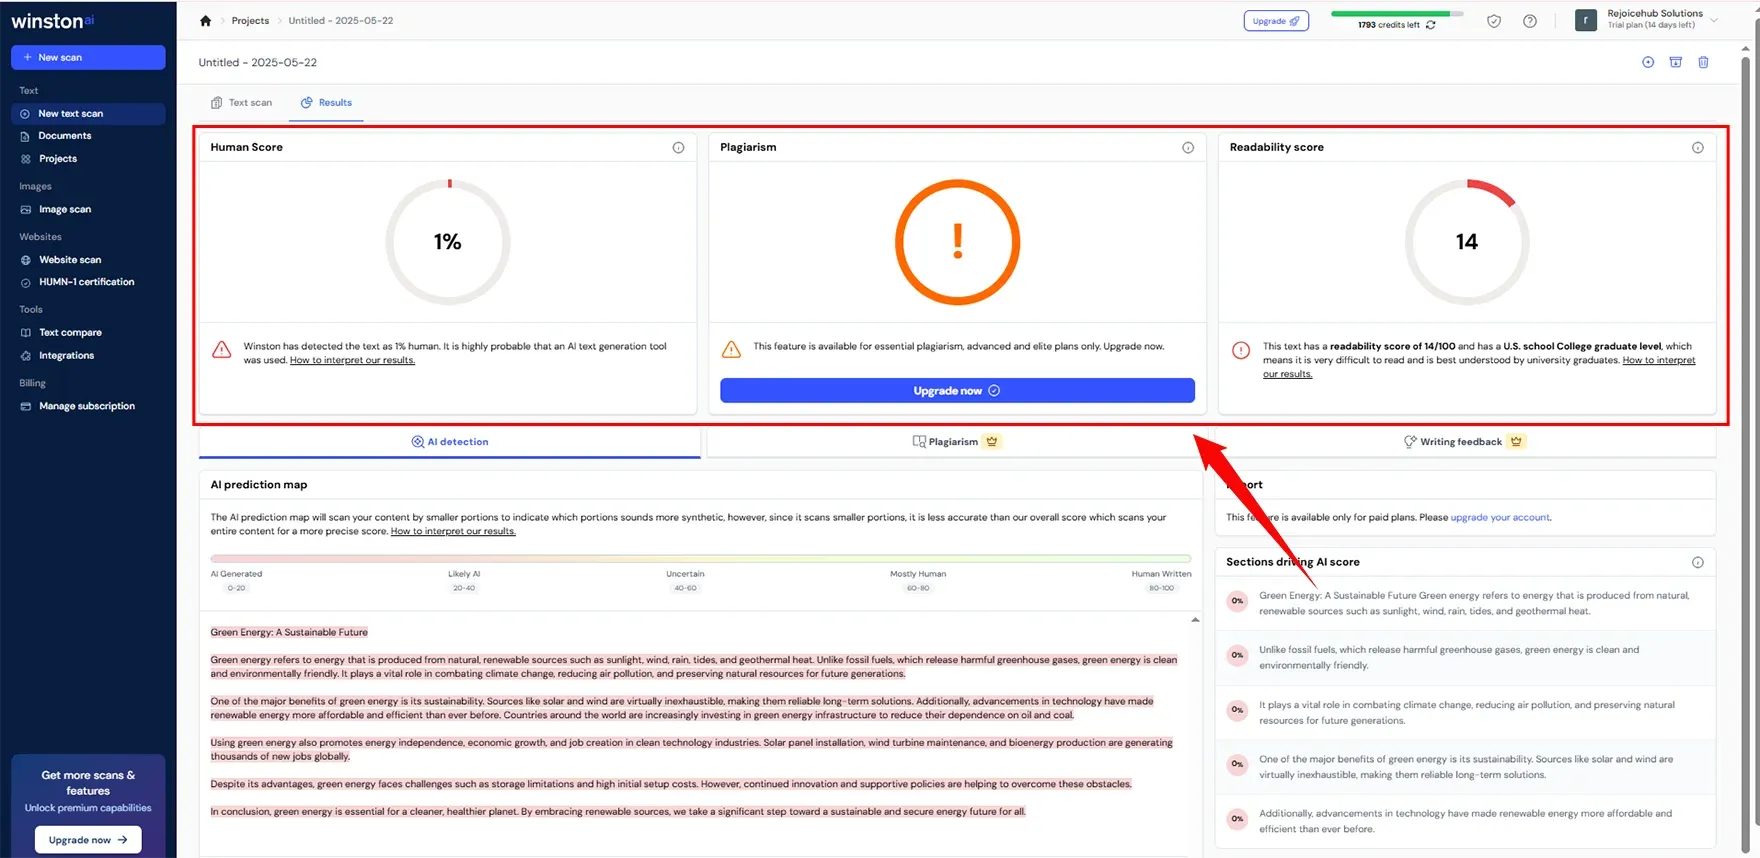Follow the upgrade your account link
Screen dimensions: 1760x858
(1499, 518)
